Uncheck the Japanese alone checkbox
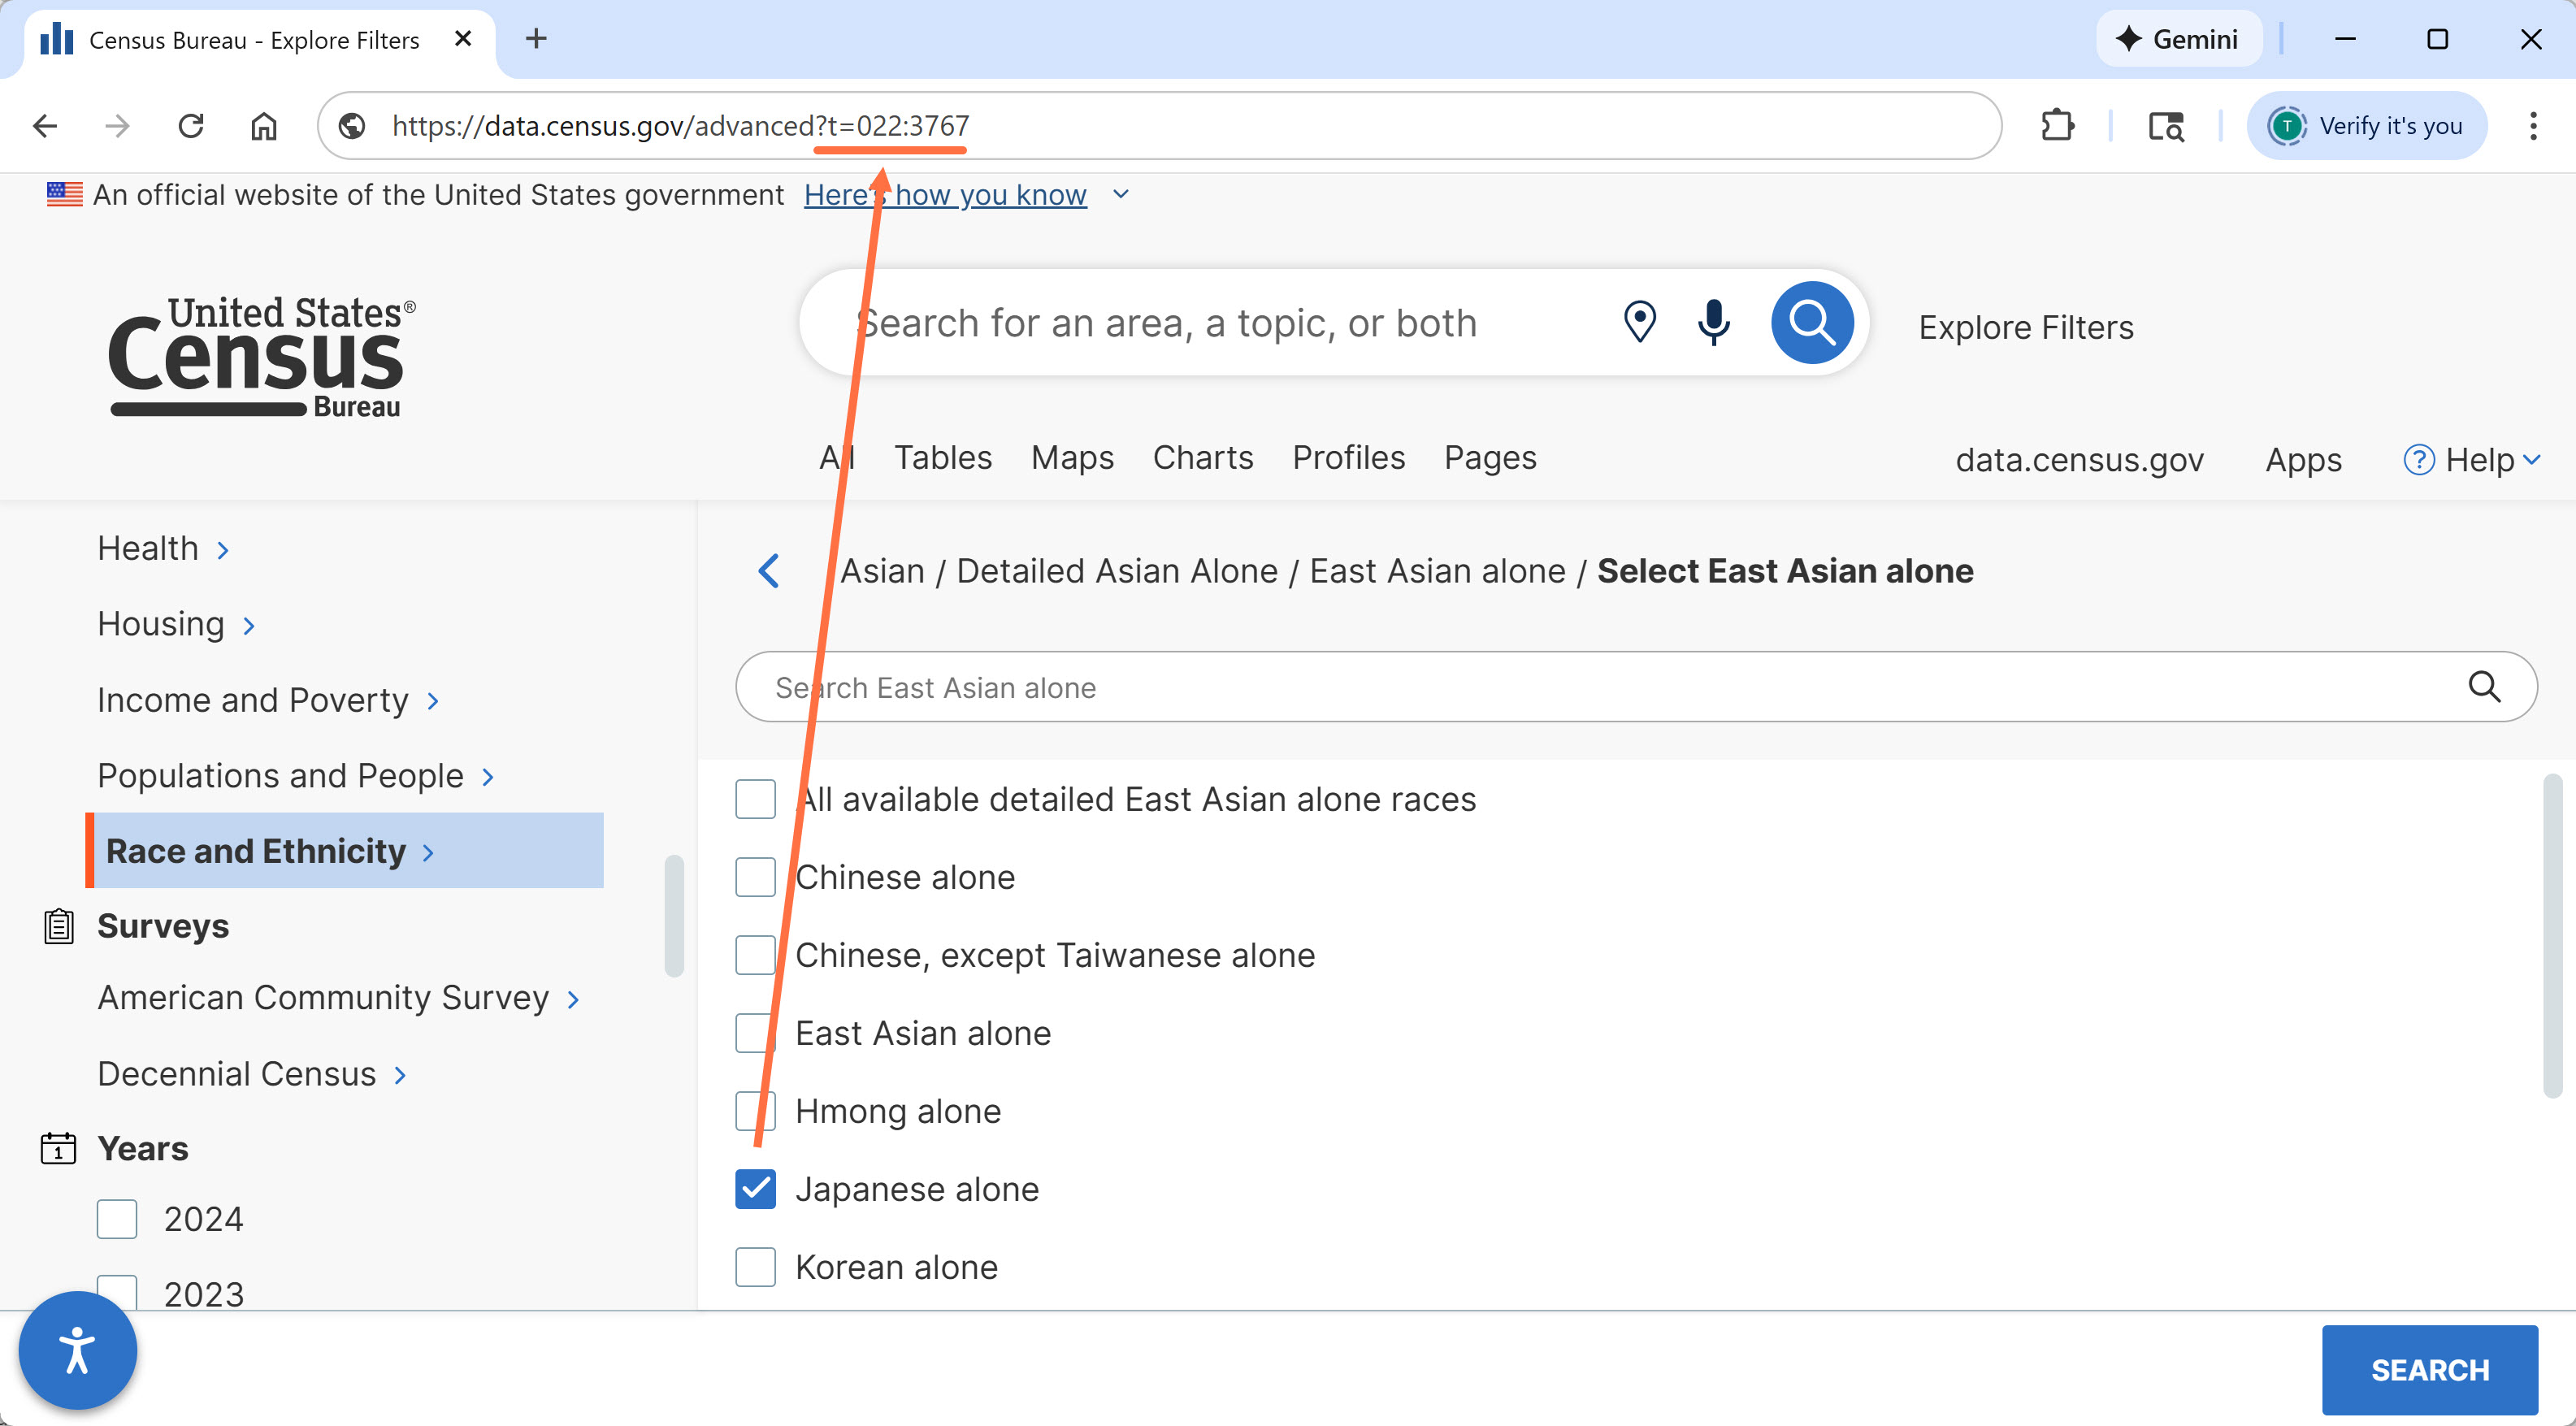The width and height of the screenshot is (2576, 1426). [x=755, y=1189]
